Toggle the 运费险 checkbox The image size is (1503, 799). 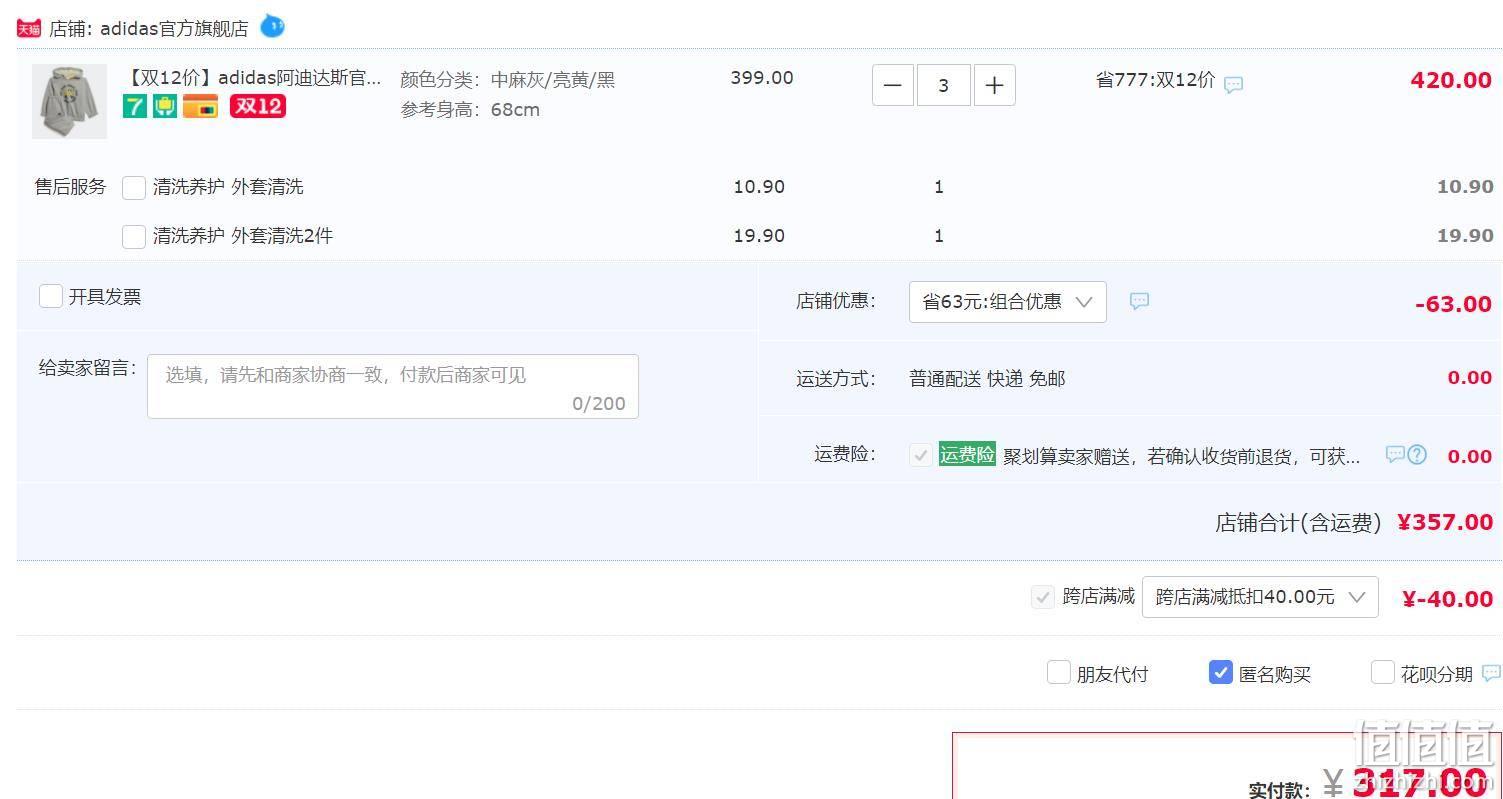click(x=921, y=455)
